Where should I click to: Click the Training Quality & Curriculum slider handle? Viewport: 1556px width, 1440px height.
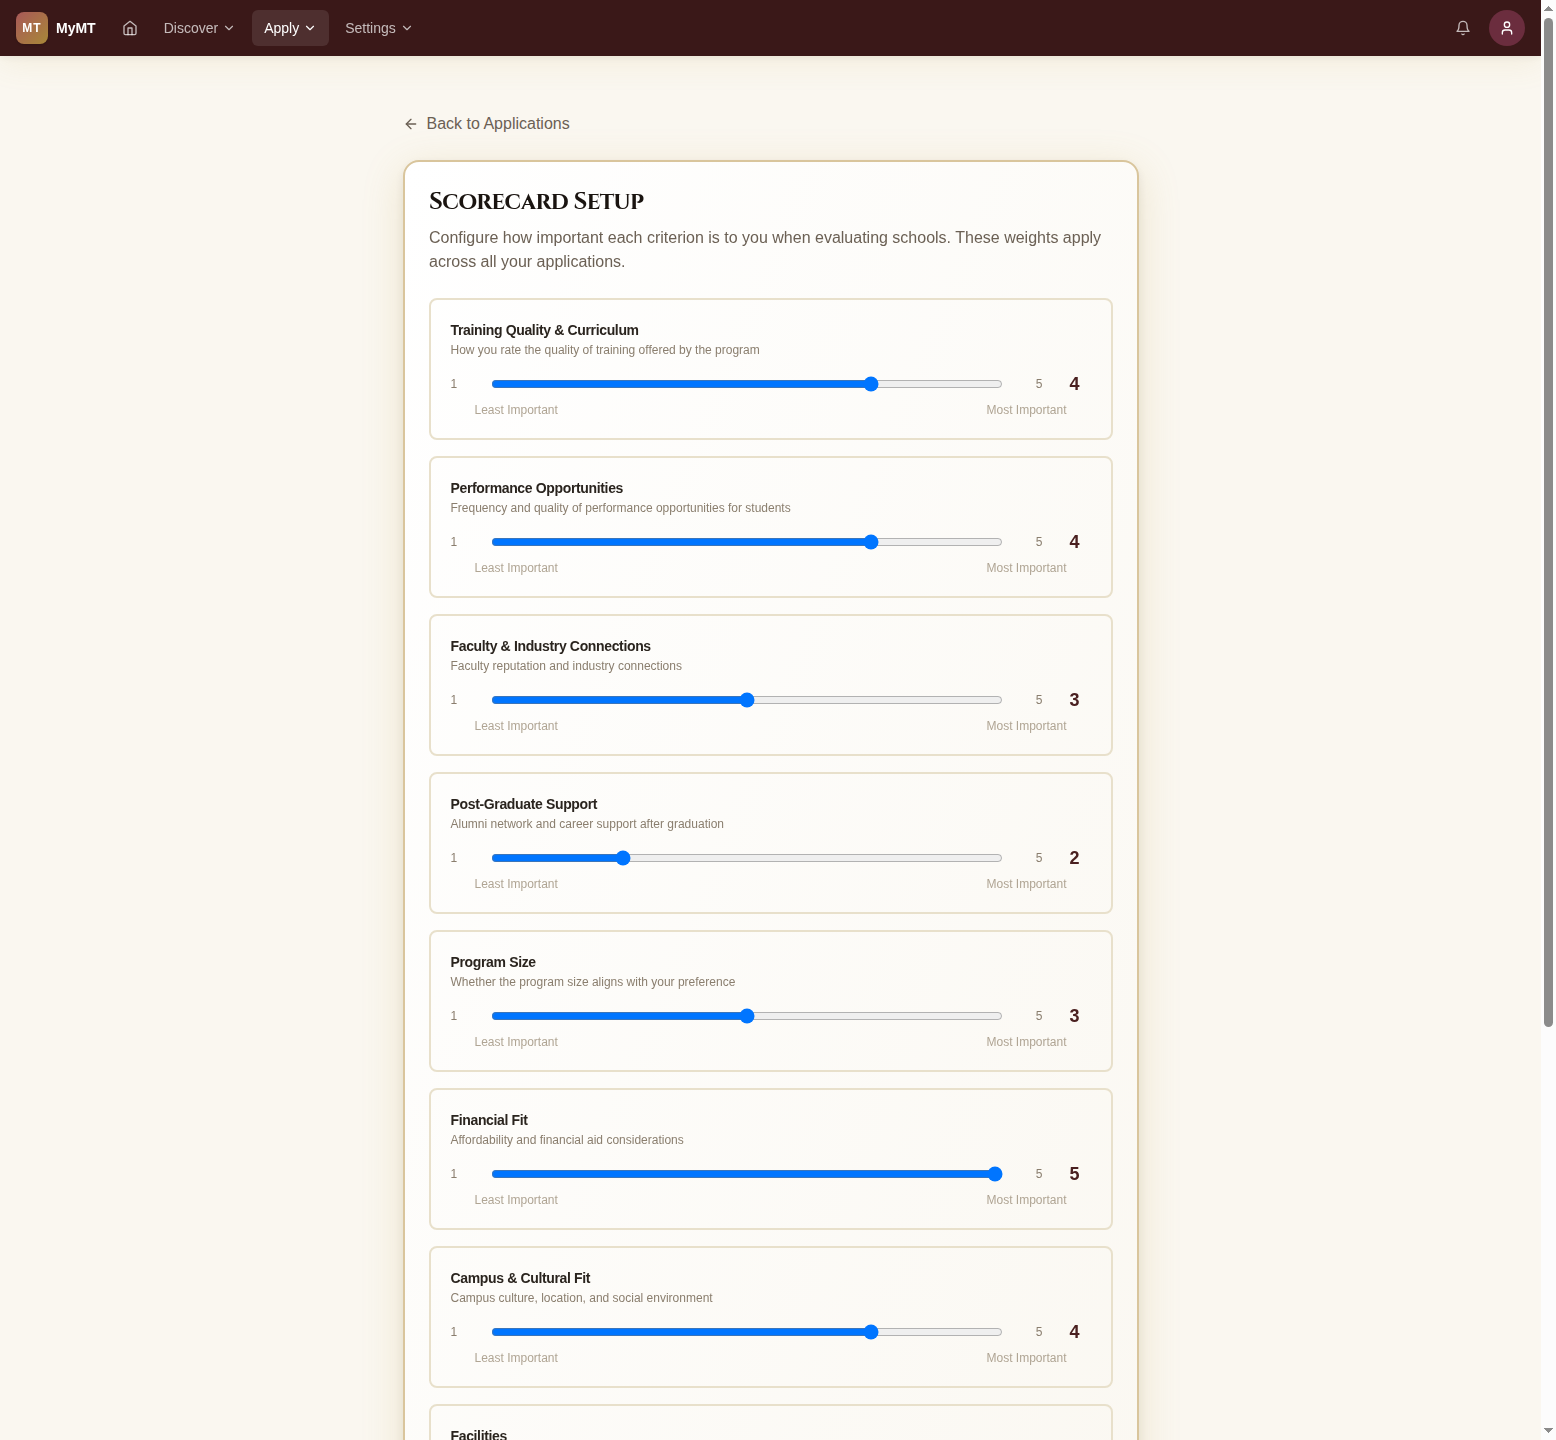click(x=871, y=384)
